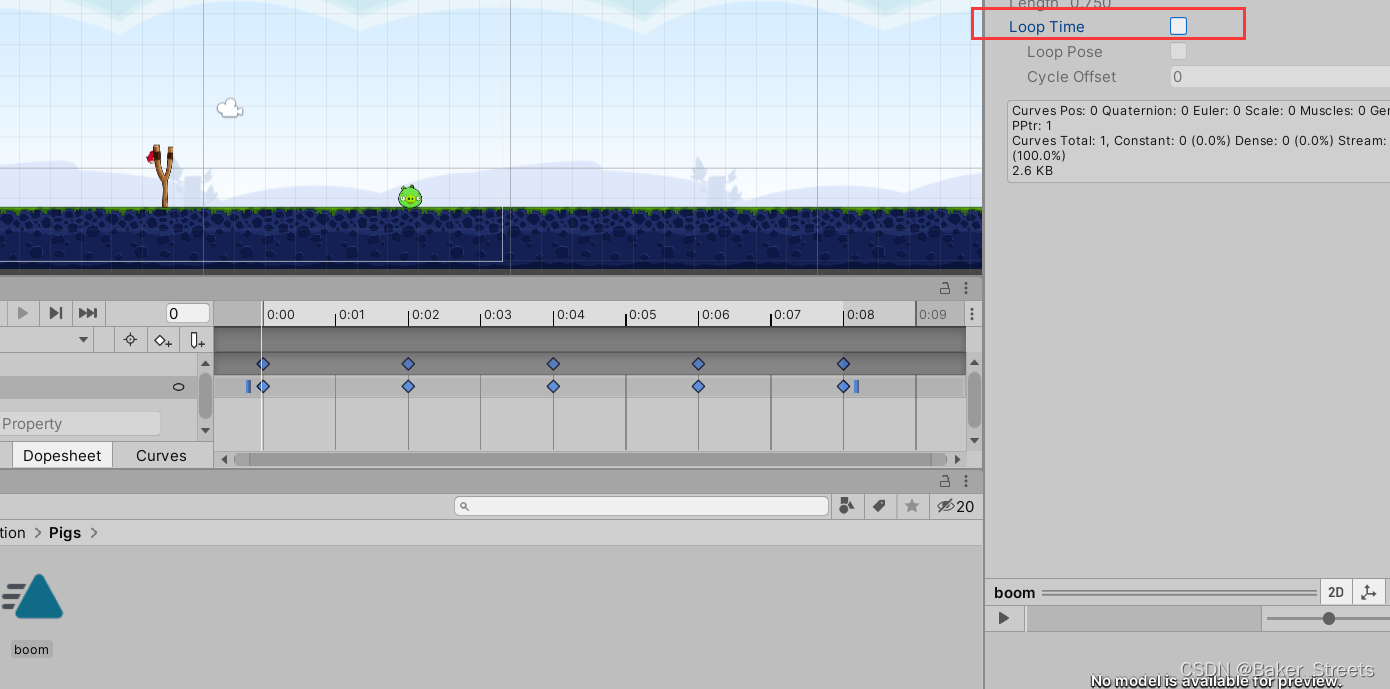Toggle the Loop Pose checkbox
Screen dimensions: 1390x689
(x=1178, y=51)
